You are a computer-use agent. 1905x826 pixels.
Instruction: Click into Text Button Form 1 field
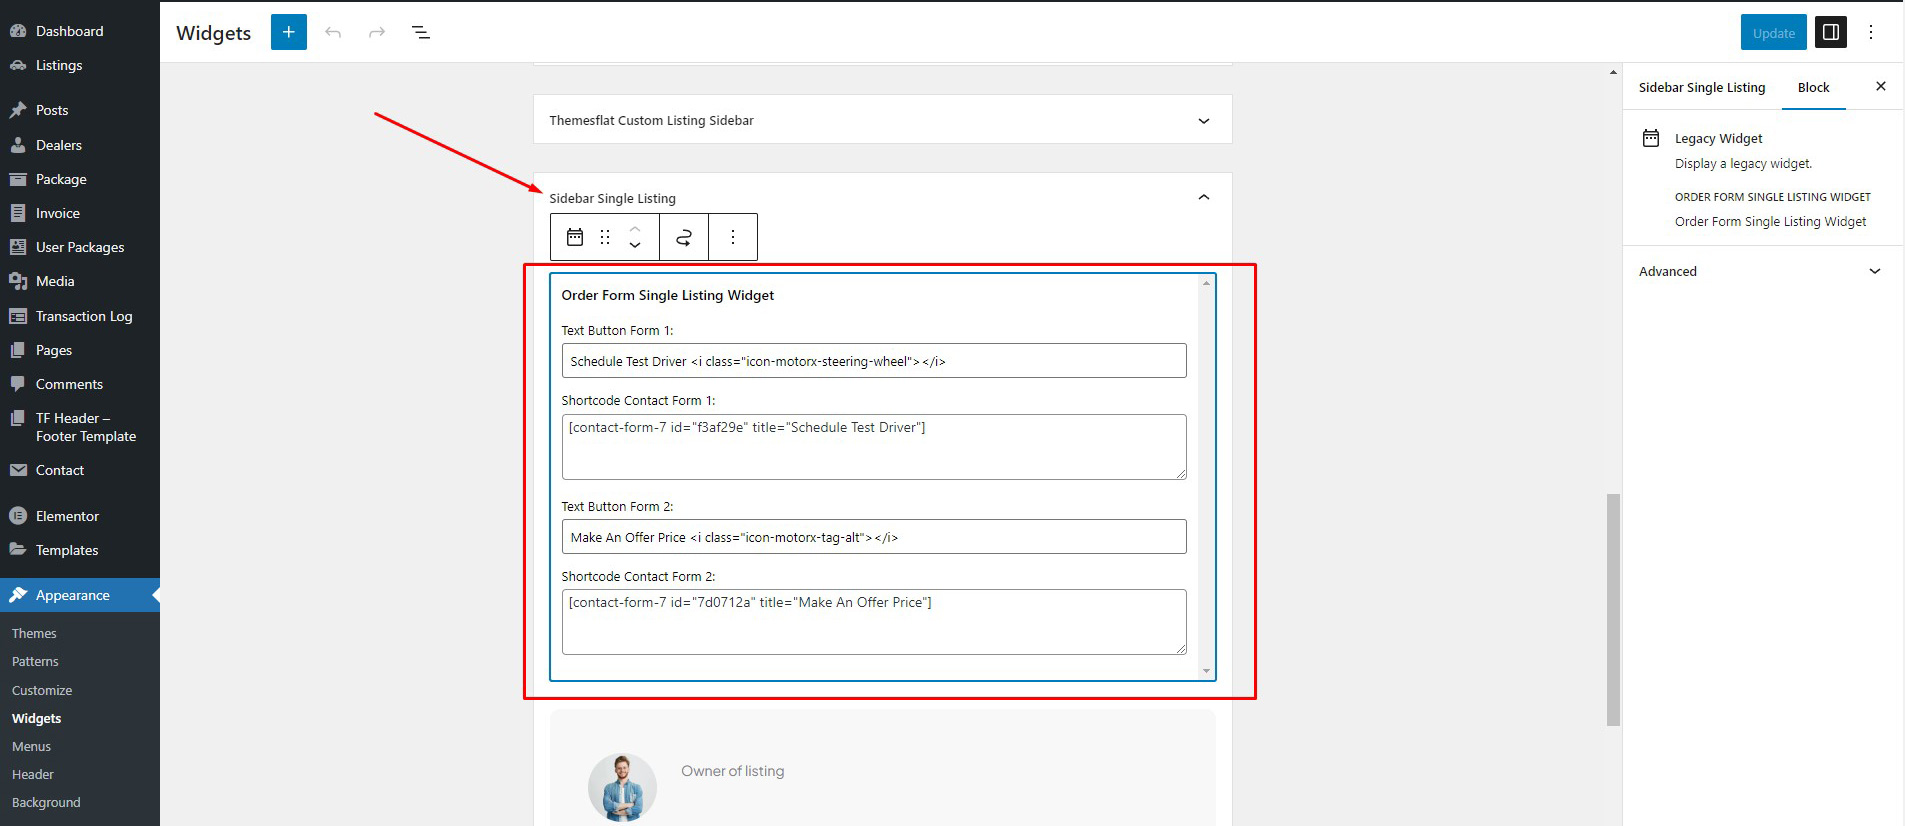point(874,361)
